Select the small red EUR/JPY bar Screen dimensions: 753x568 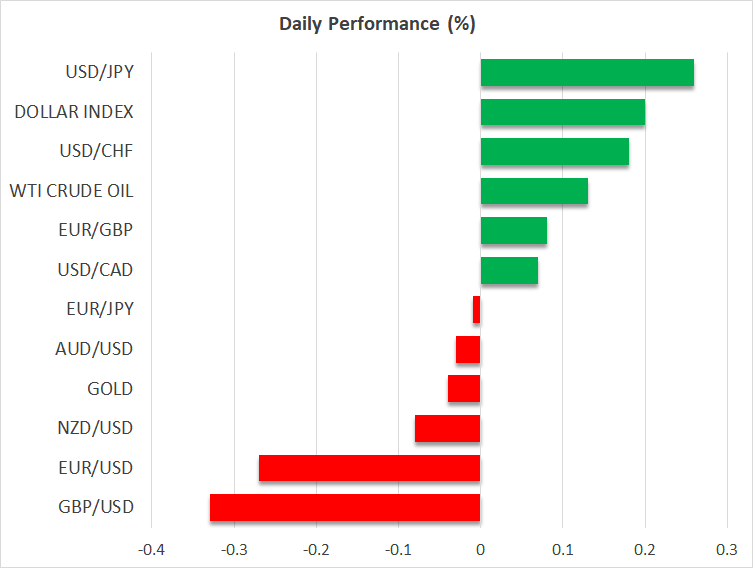tap(477, 310)
